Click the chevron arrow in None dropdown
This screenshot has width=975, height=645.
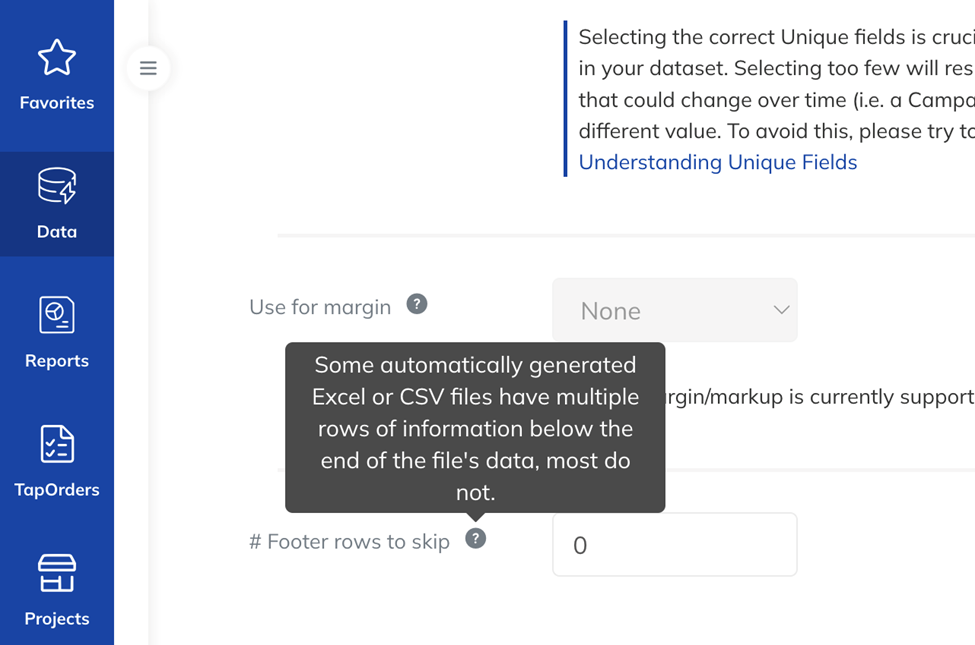pyautogui.click(x=781, y=310)
